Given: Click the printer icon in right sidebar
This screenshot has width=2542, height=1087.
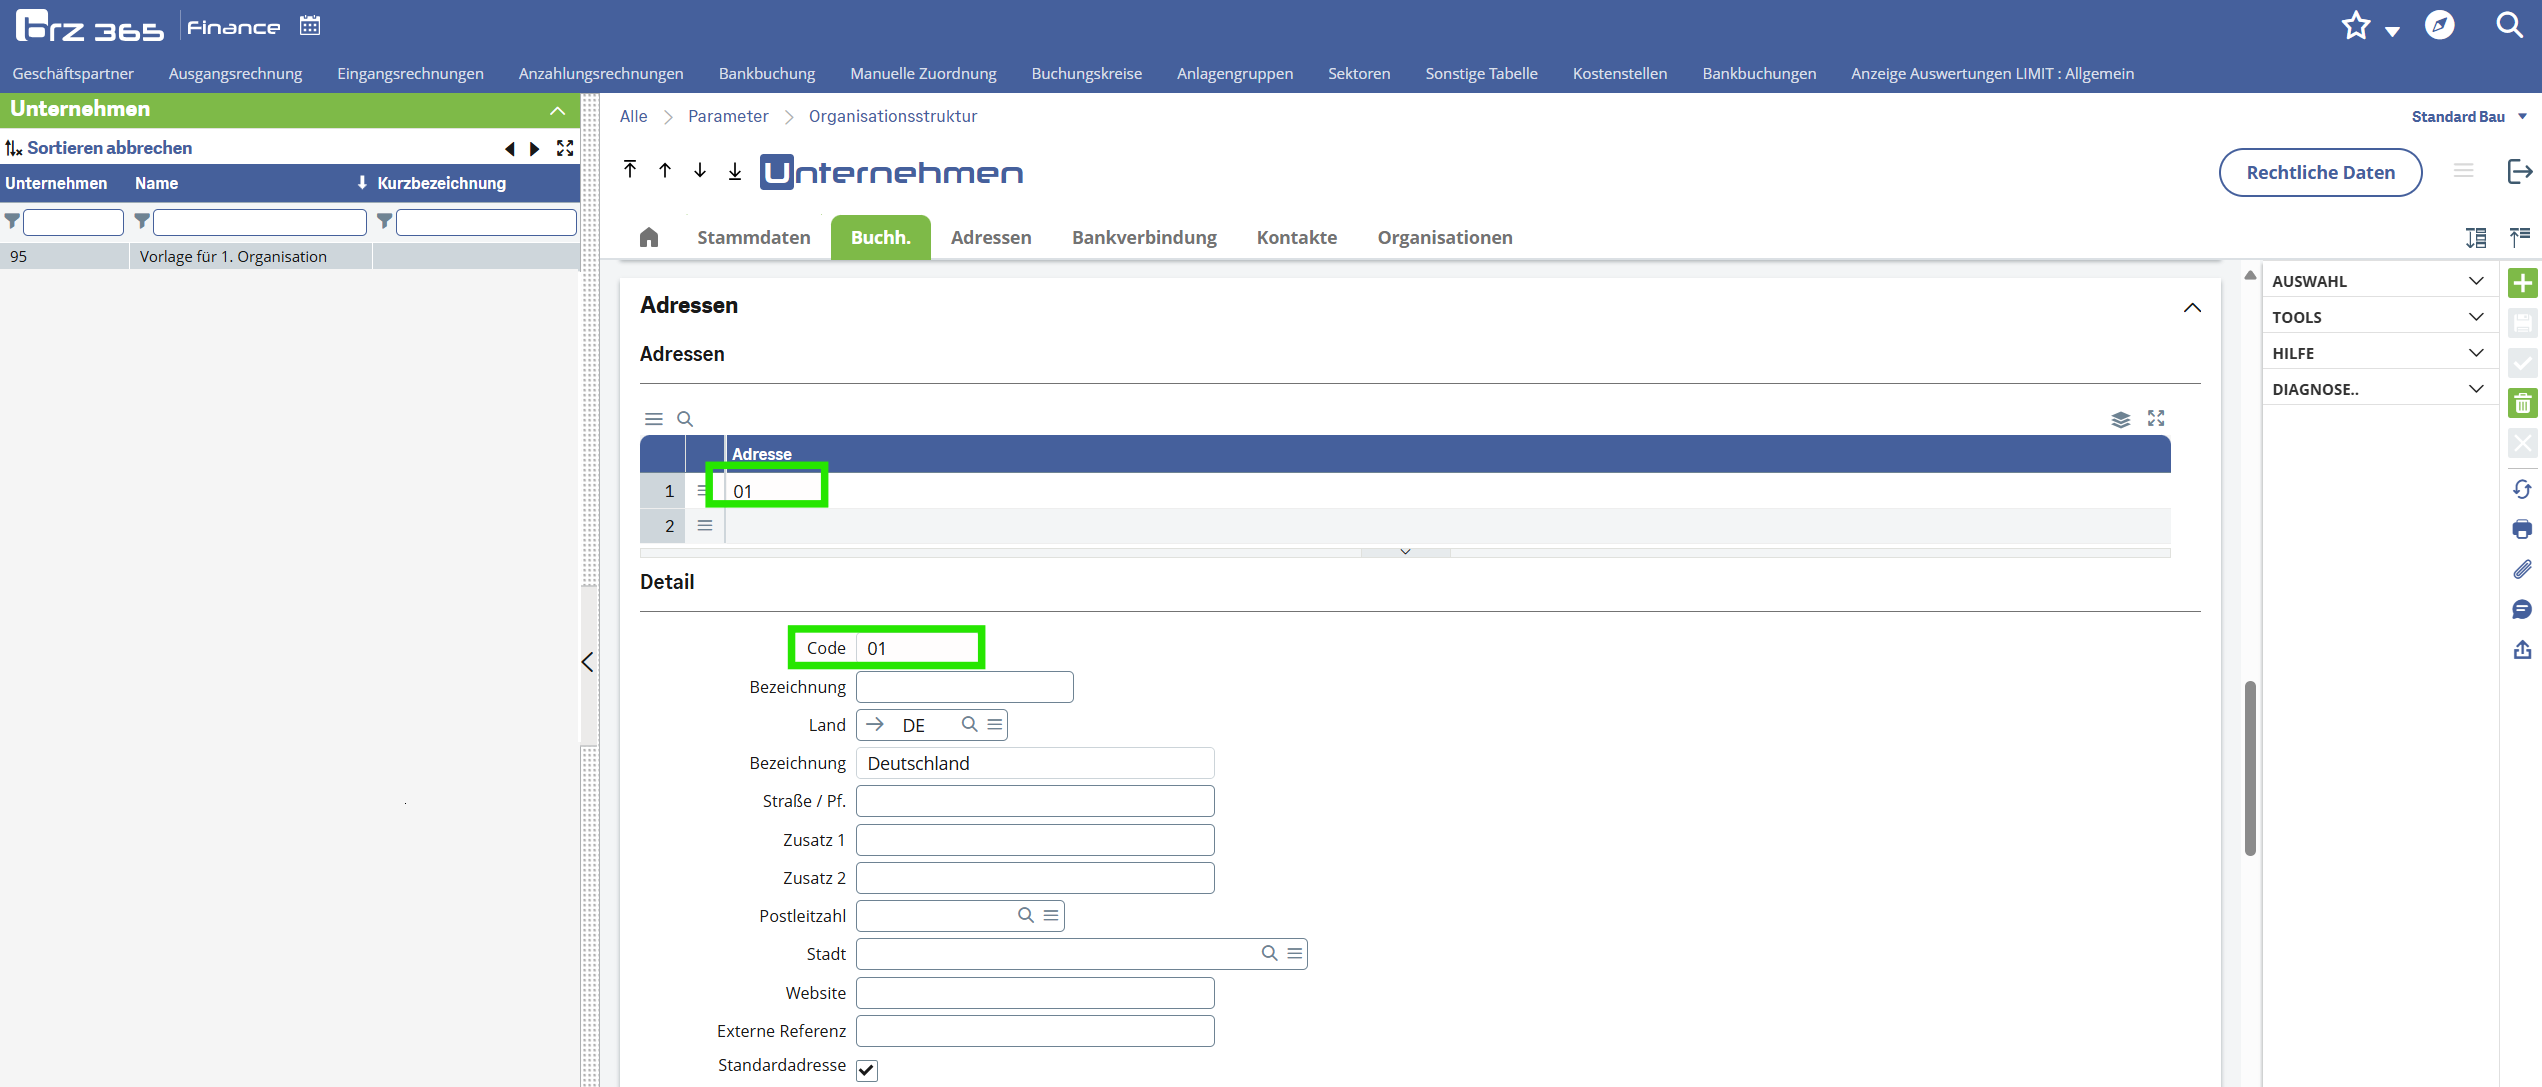Looking at the screenshot, I should coord(2522,529).
